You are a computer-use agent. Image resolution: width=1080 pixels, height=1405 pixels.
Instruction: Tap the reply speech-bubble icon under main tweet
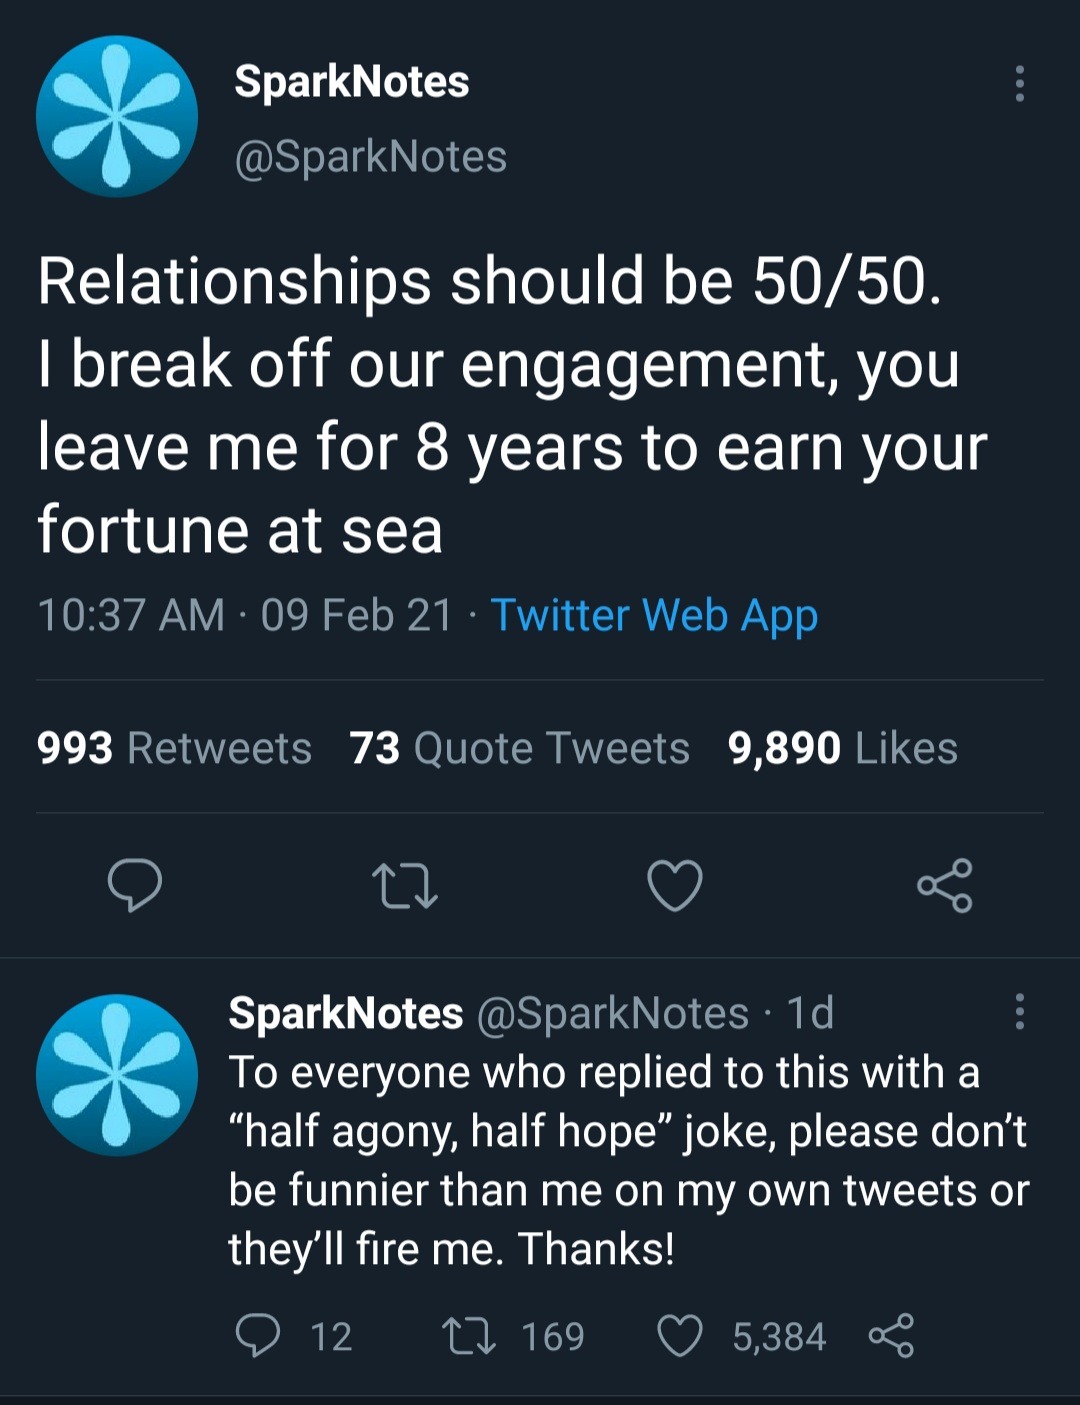pos(135,885)
